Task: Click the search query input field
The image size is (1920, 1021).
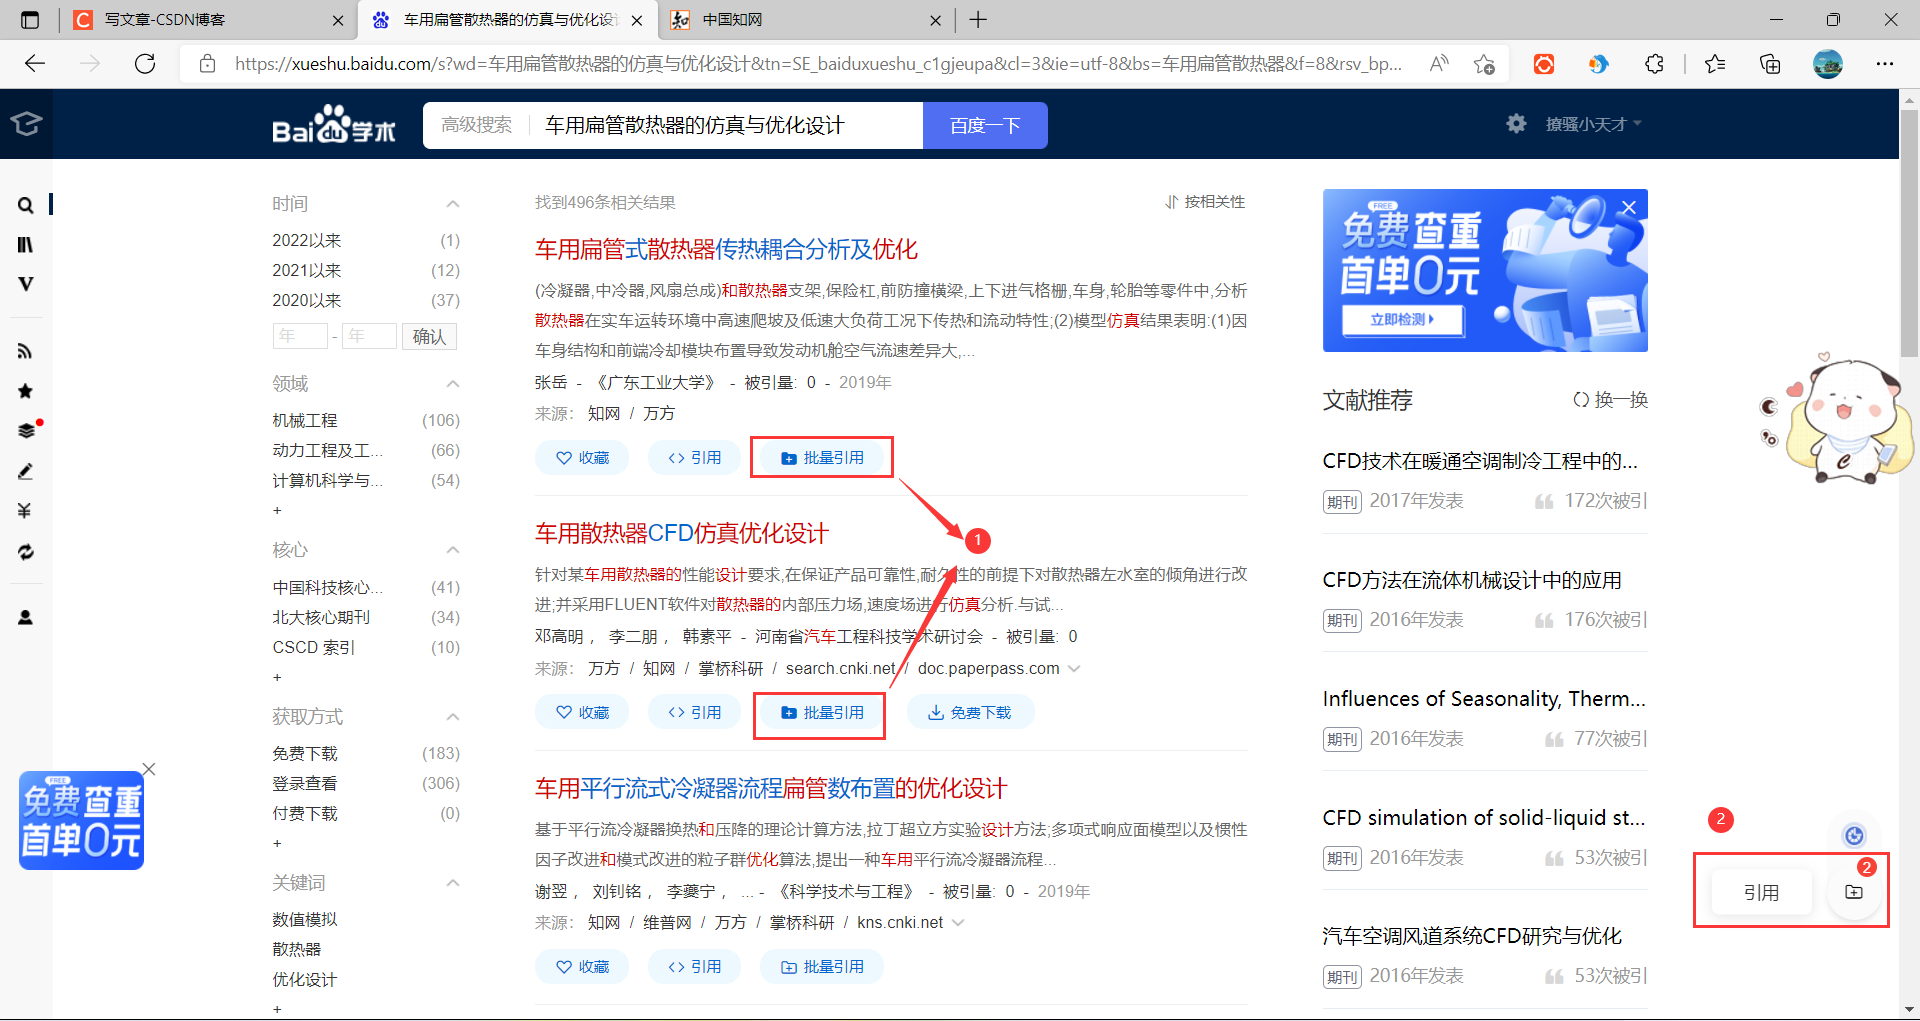Action: [725, 126]
